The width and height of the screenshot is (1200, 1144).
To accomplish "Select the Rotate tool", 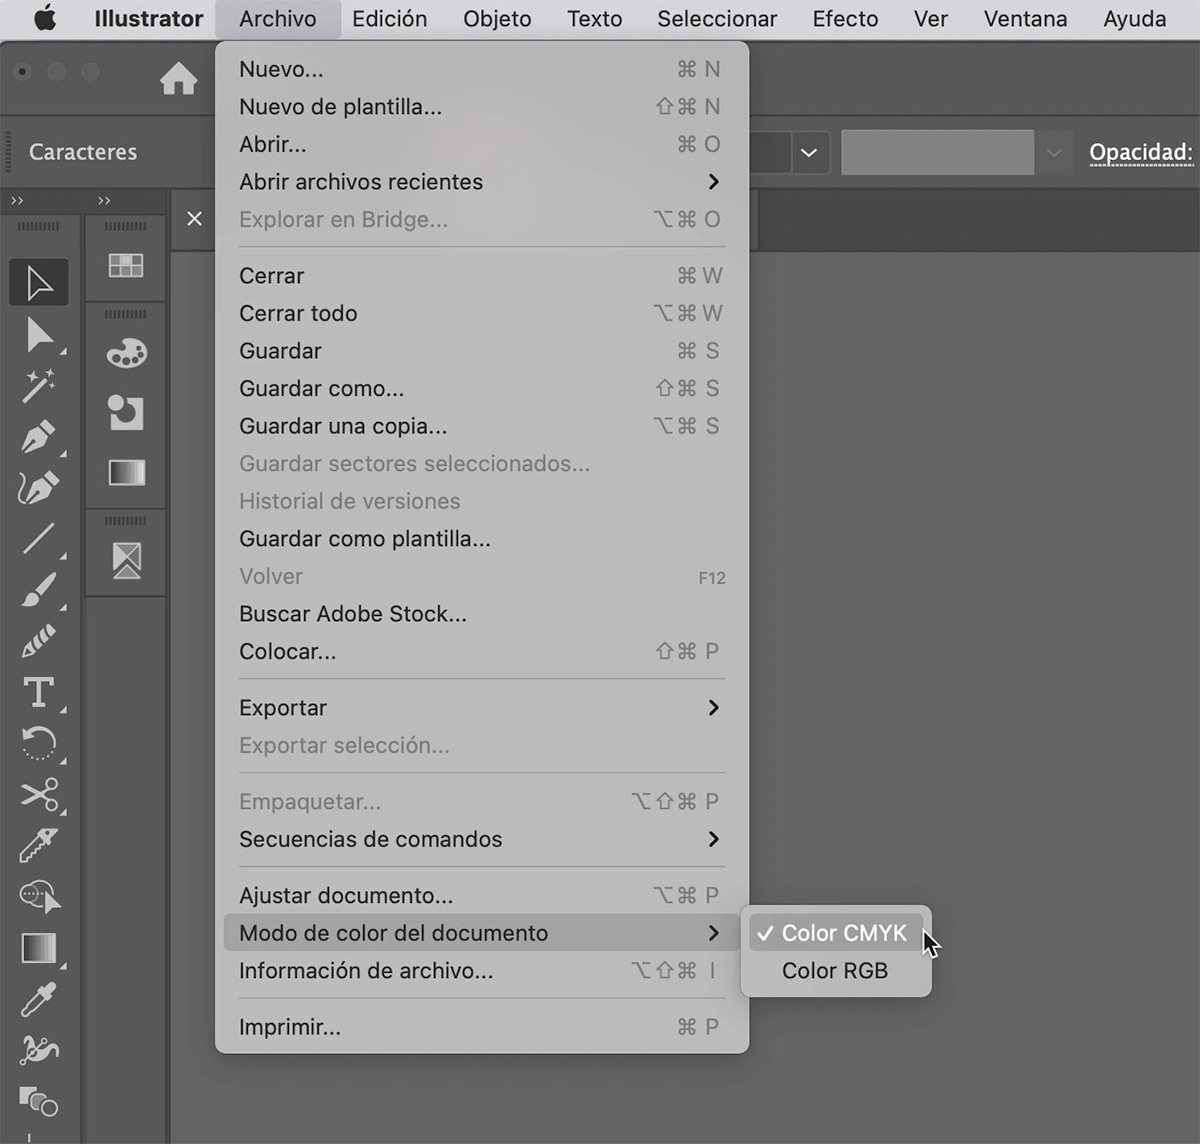I will click(39, 744).
